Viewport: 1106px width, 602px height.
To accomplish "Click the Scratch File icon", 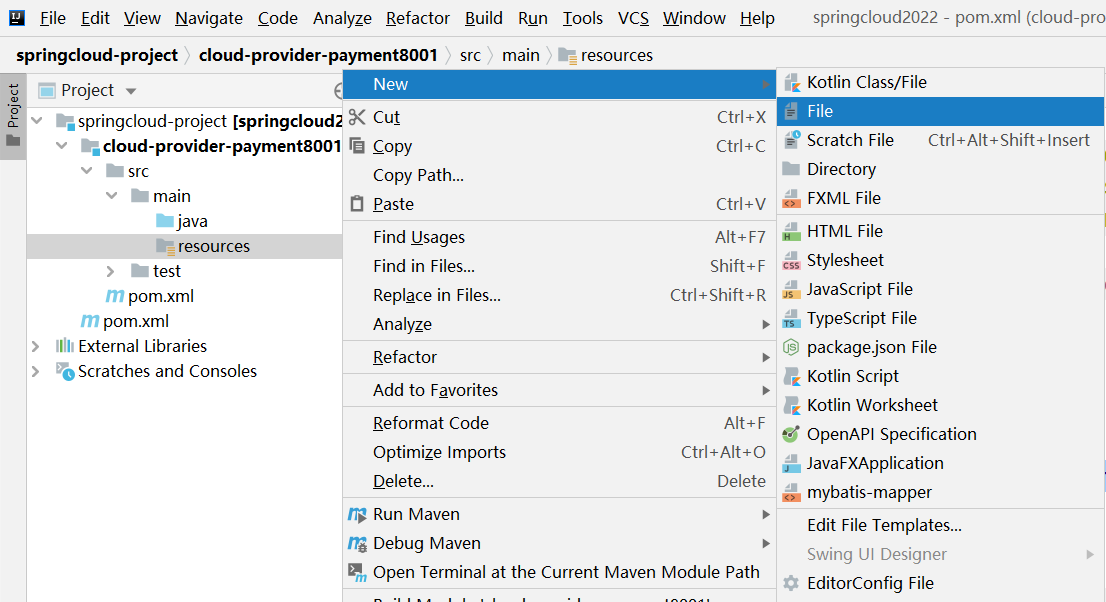I will 792,140.
